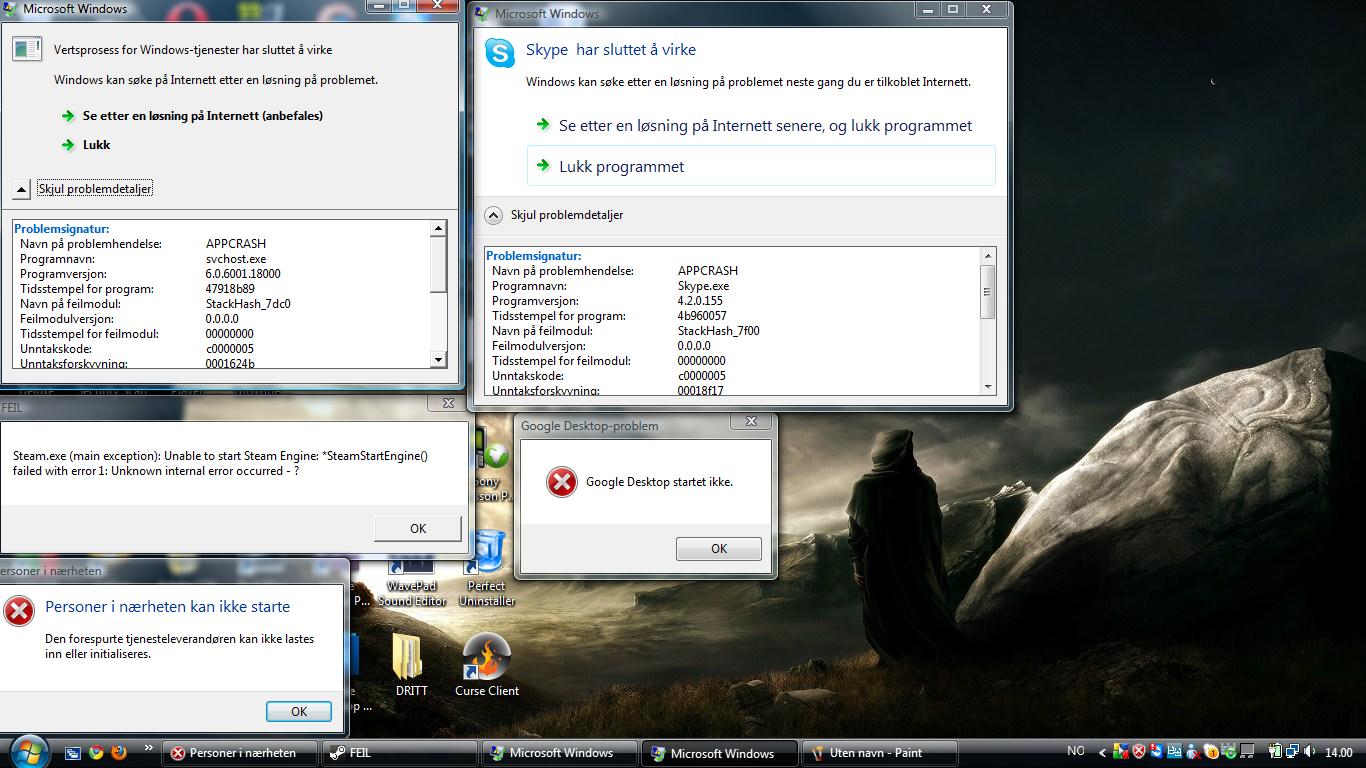Click the Switch between windows quick launch icon
This screenshot has height=768, width=1366.
coord(73,753)
